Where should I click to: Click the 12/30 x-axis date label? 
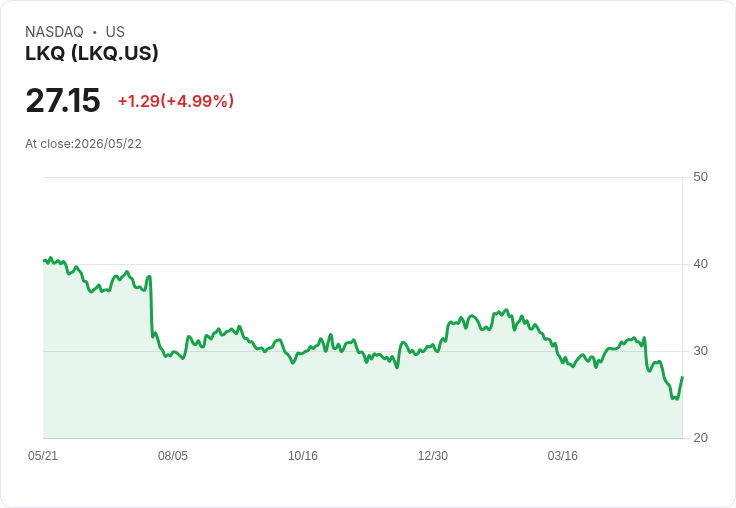pyautogui.click(x=433, y=455)
